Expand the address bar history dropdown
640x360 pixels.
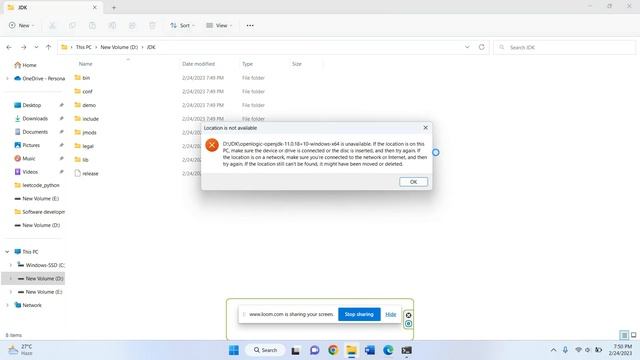[467, 47]
